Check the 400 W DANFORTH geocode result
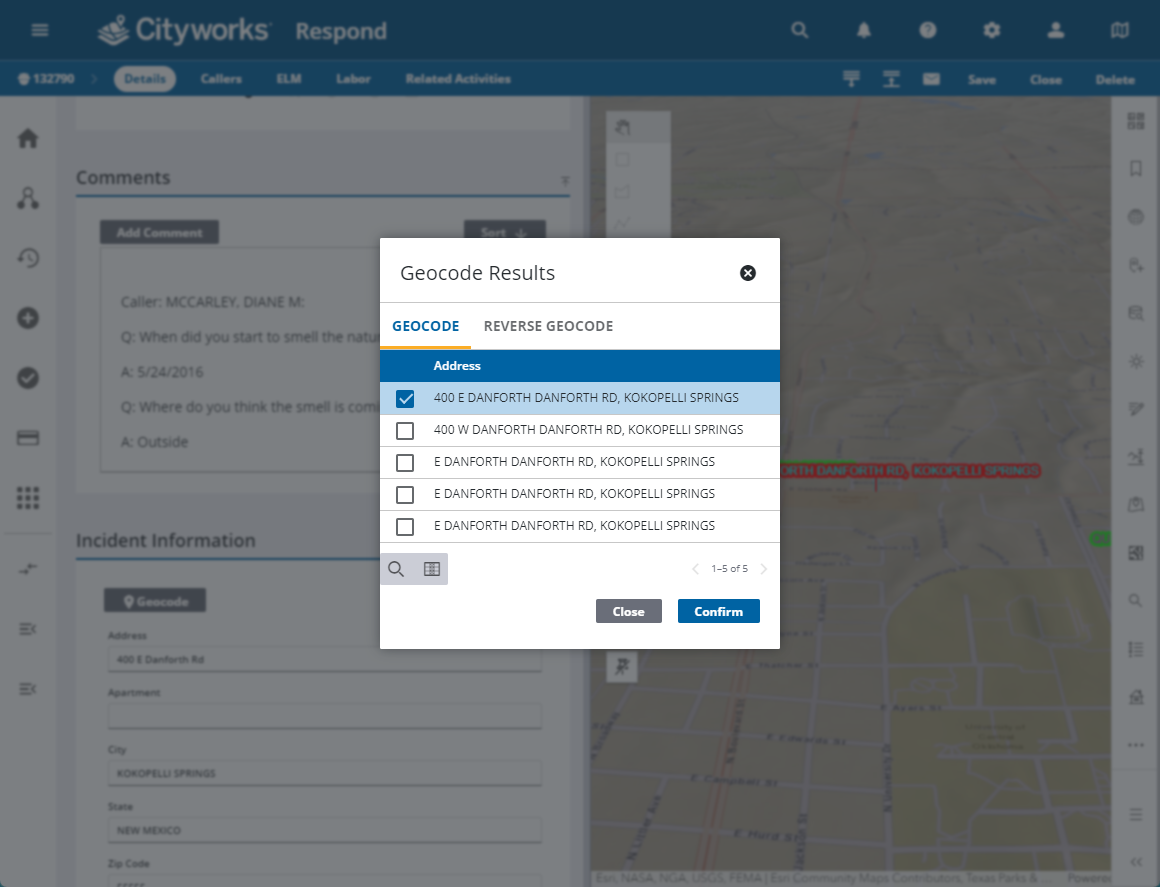Viewport: 1160px width, 887px height. pyautogui.click(x=405, y=430)
